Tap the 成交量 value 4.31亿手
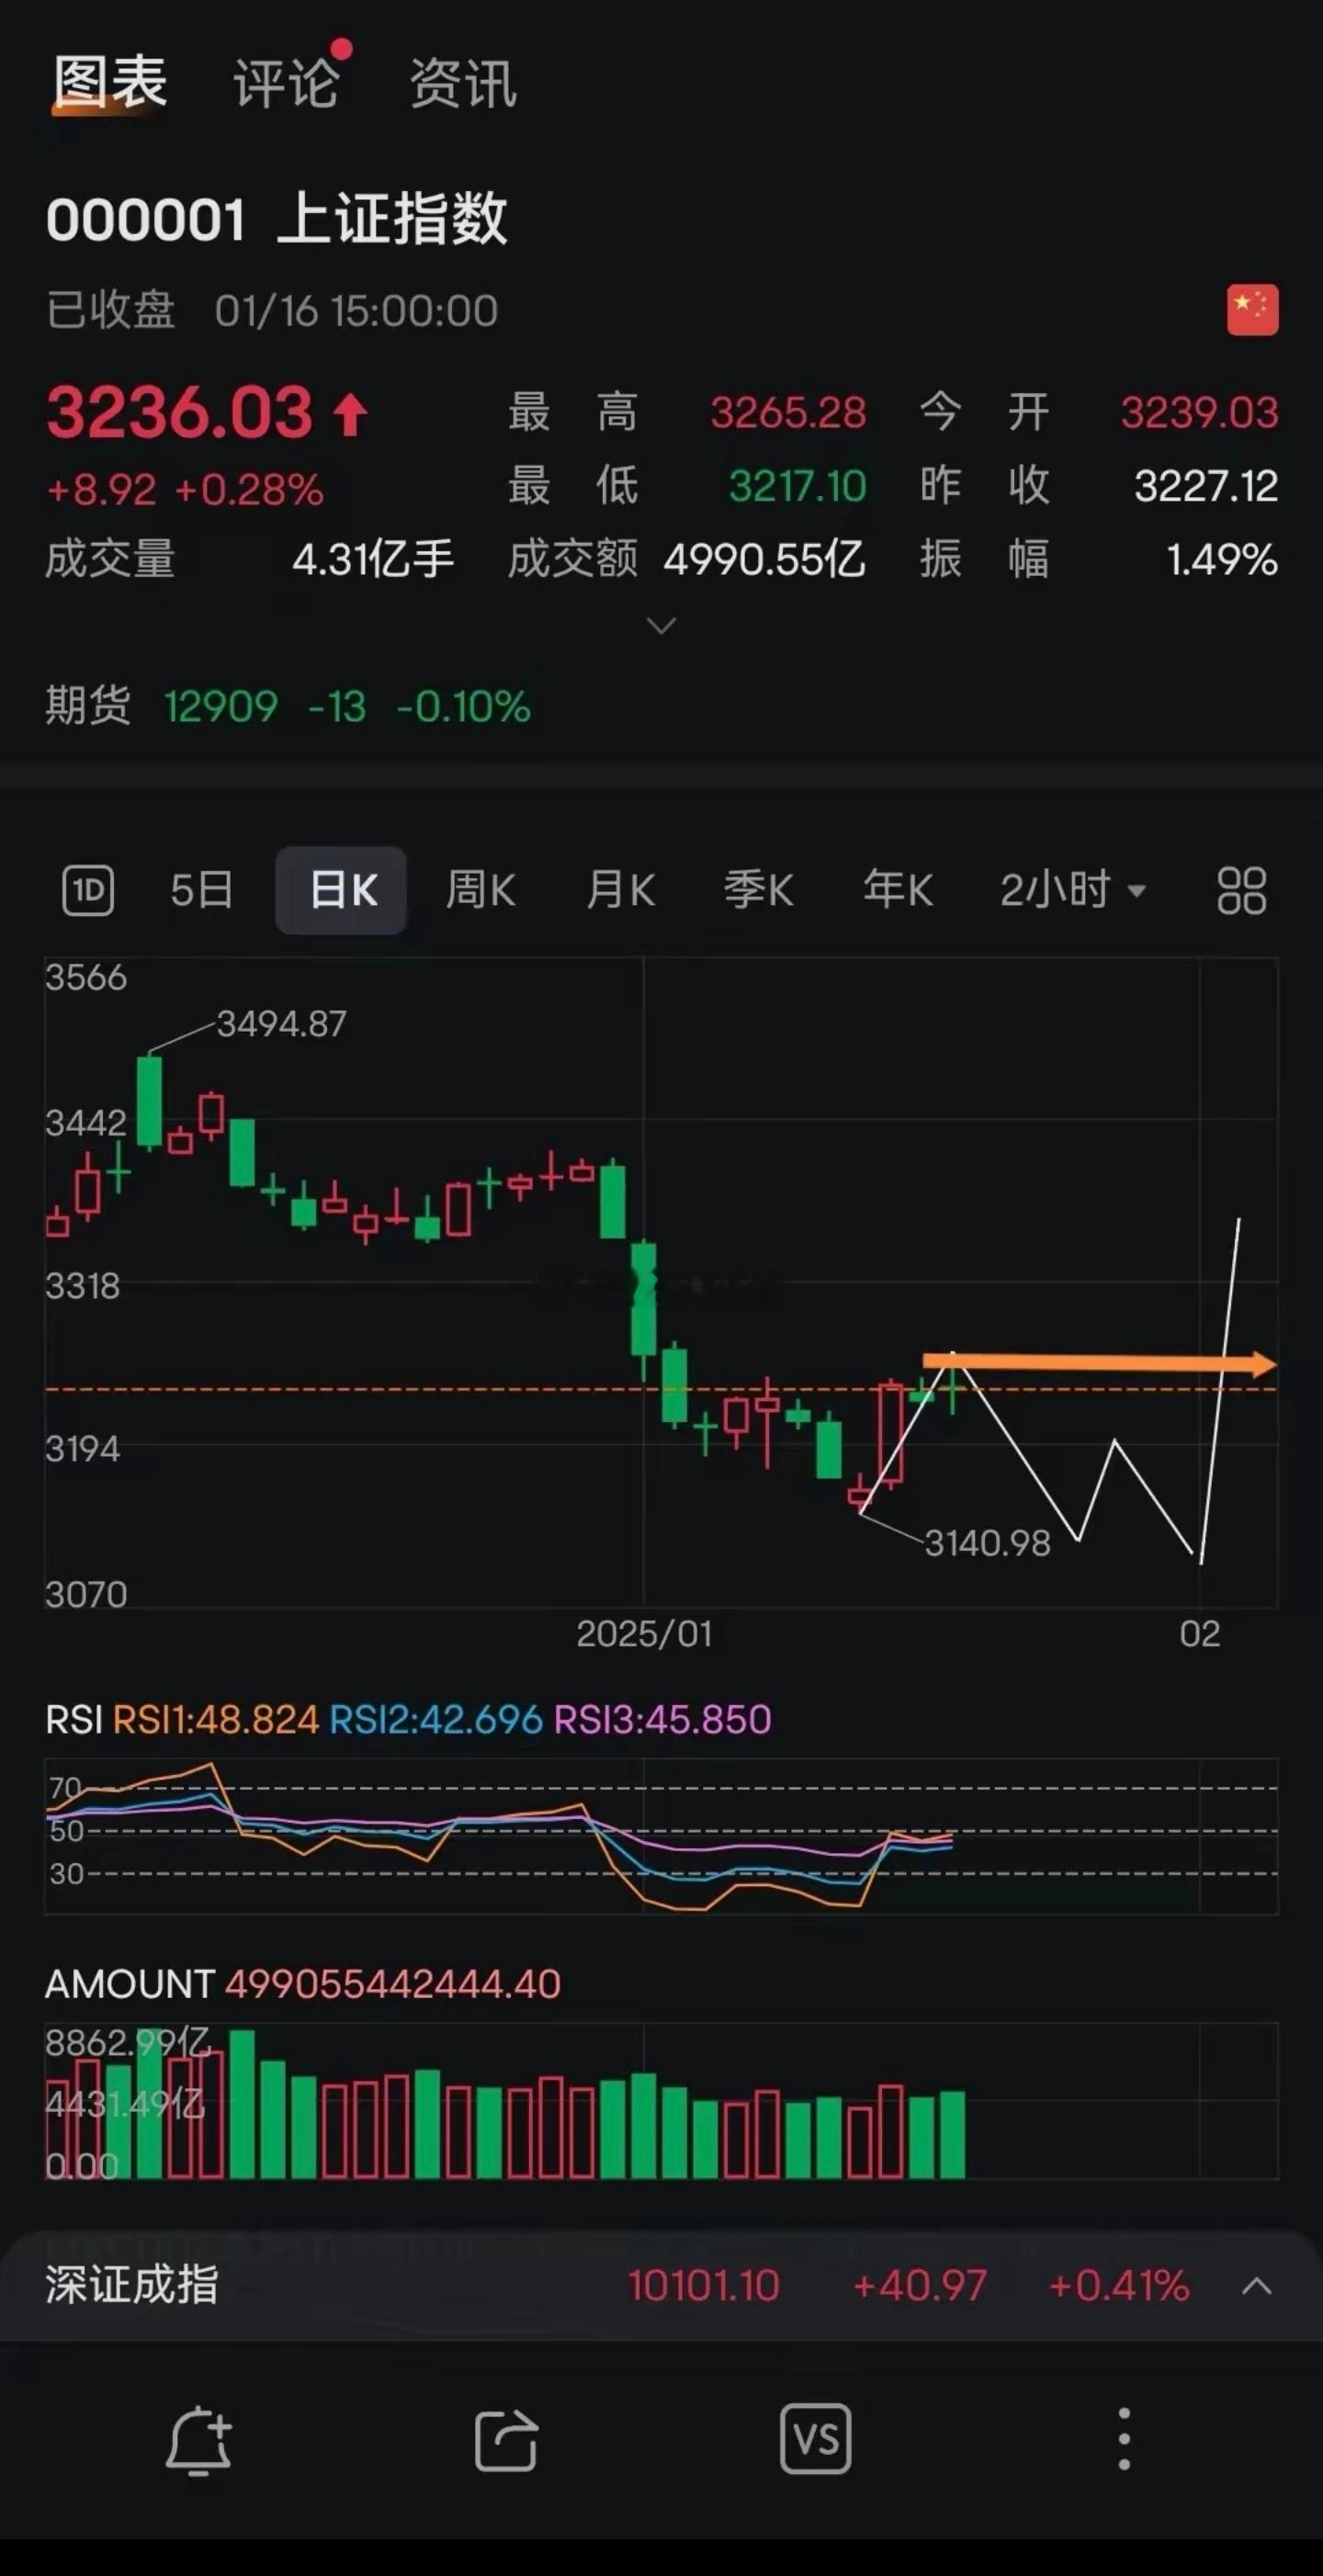Image resolution: width=1323 pixels, height=2576 pixels. 373,559
